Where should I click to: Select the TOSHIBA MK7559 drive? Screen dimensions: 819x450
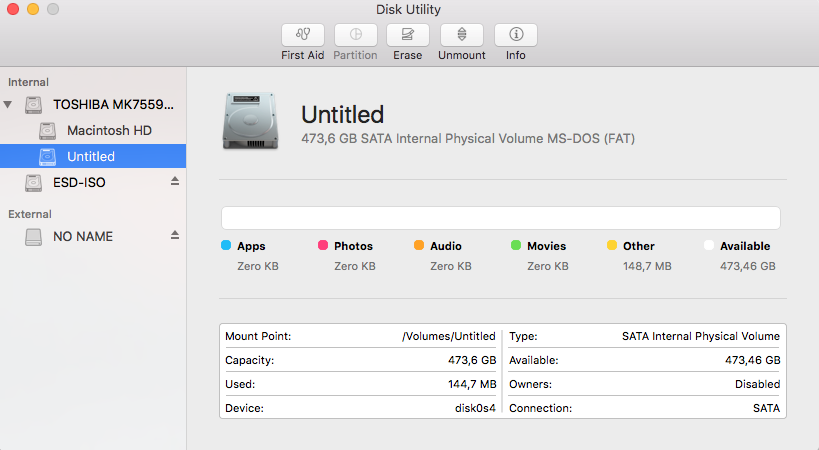[x=113, y=104]
